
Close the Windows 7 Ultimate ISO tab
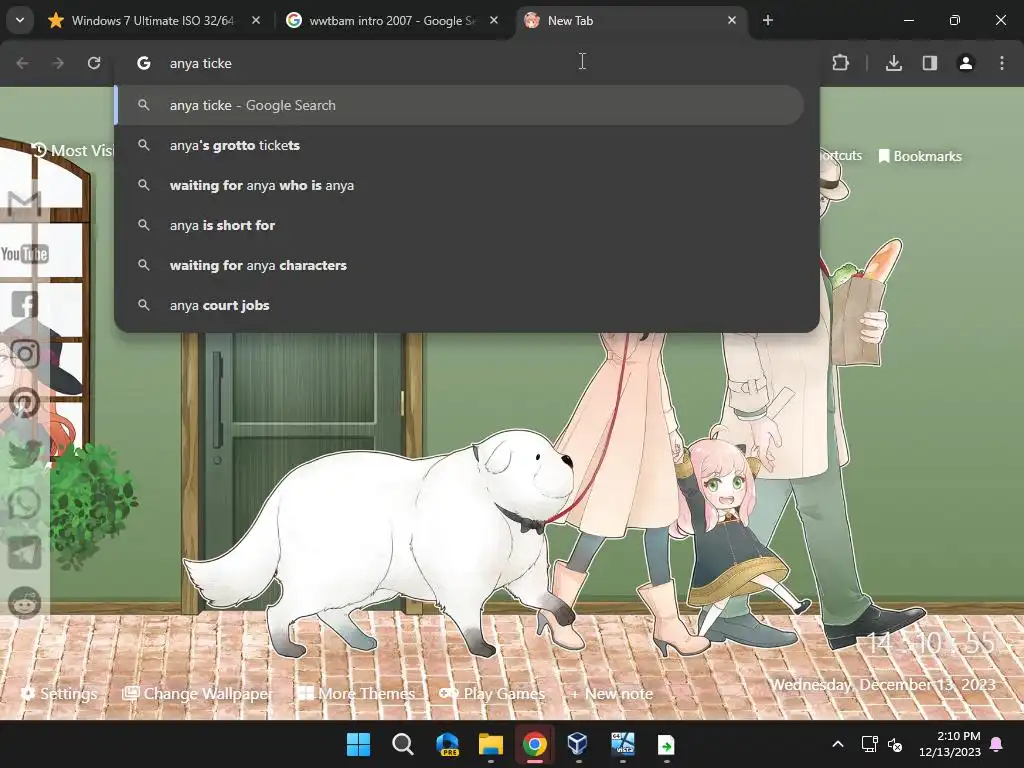pyautogui.click(x=256, y=21)
